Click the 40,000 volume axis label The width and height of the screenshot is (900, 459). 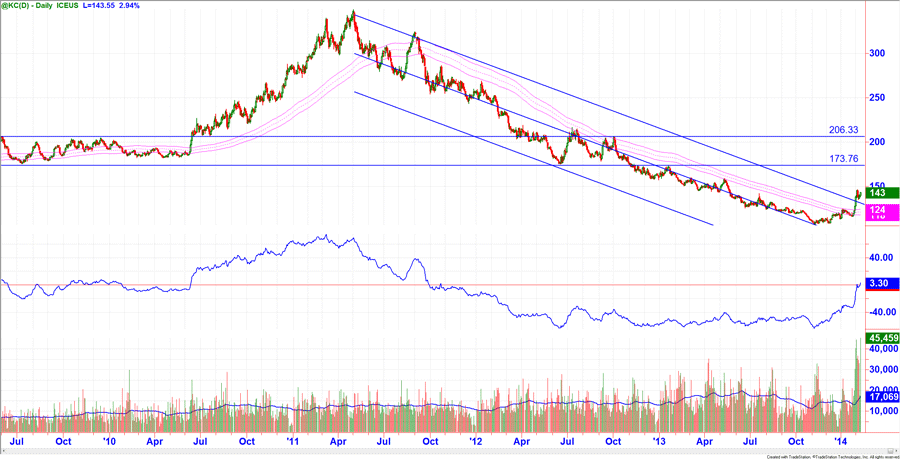pos(878,350)
